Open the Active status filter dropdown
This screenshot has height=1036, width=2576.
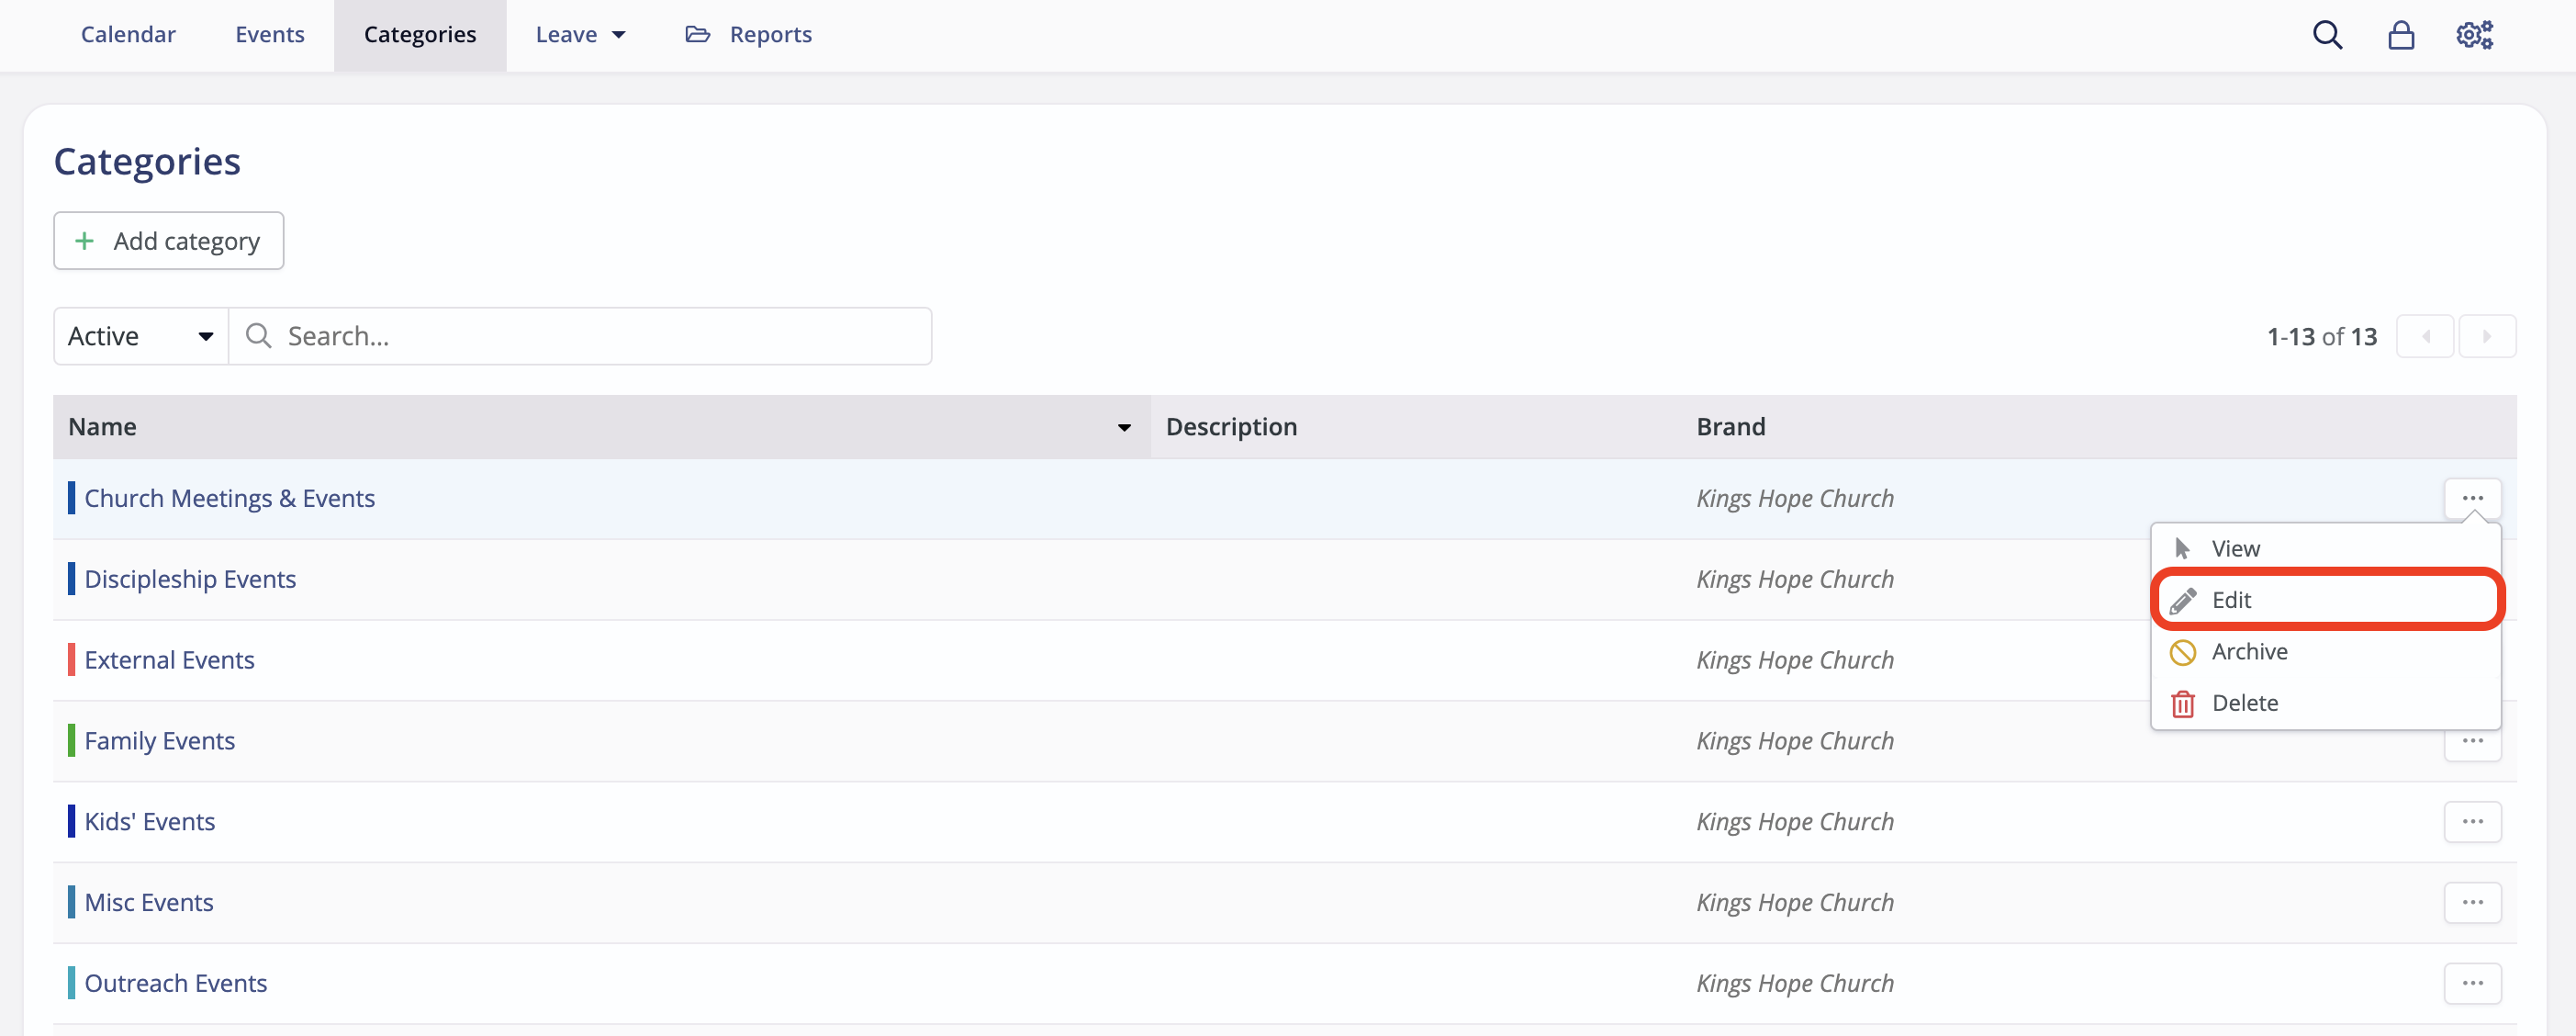(139, 335)
